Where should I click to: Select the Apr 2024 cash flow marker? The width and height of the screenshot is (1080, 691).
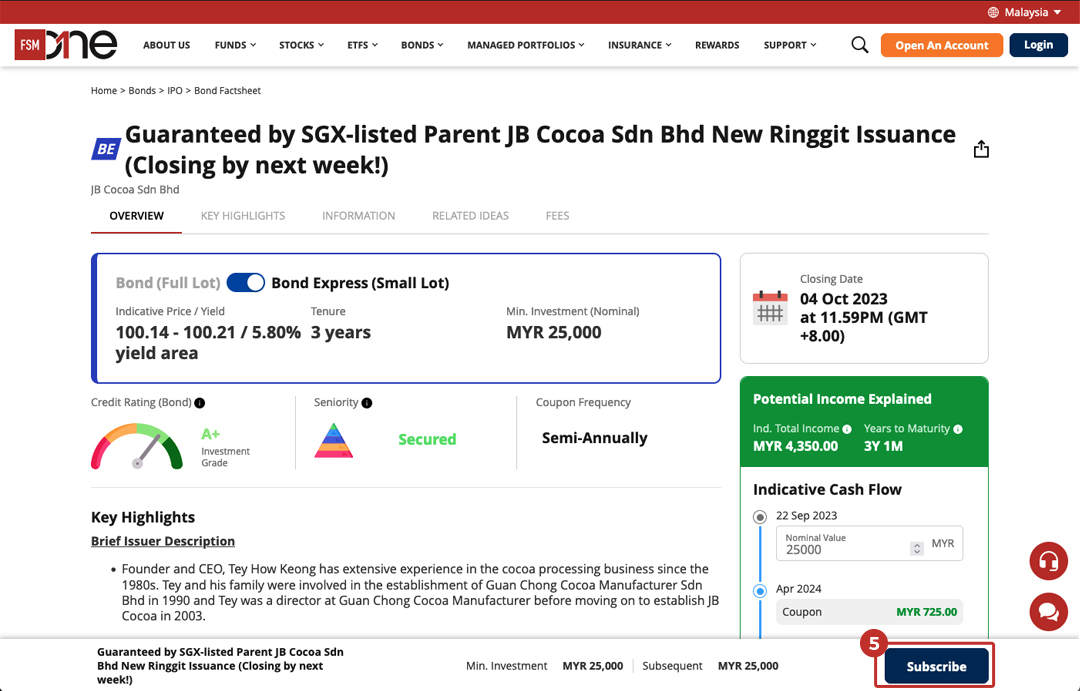click(x=760, y=591)
